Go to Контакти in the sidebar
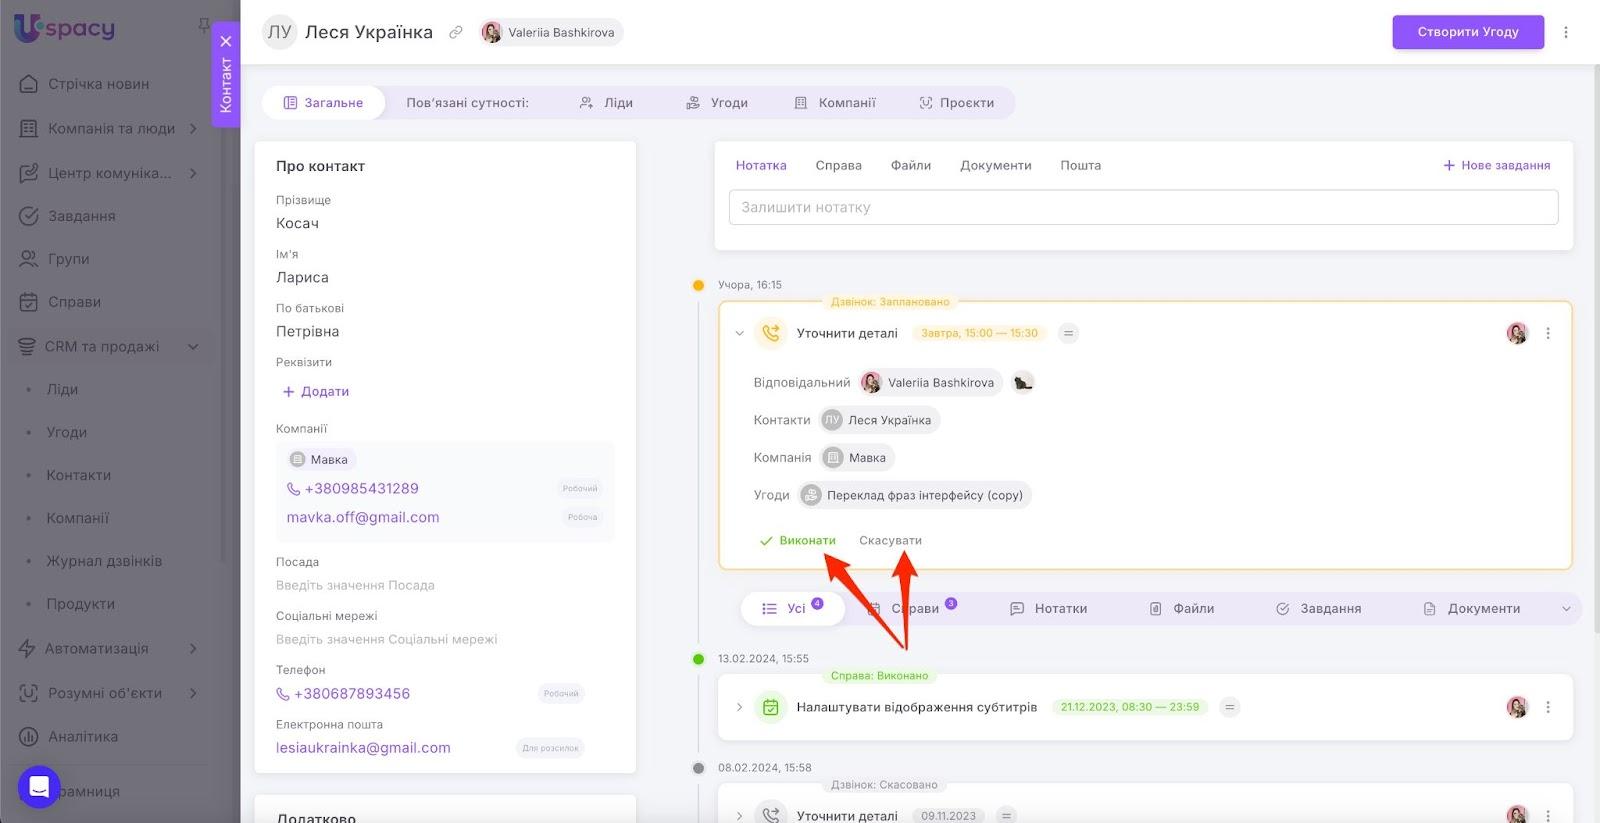Image resolution: width=1600 pixels, height=823 pixels. pyautogui.click(x=79, y=476)
